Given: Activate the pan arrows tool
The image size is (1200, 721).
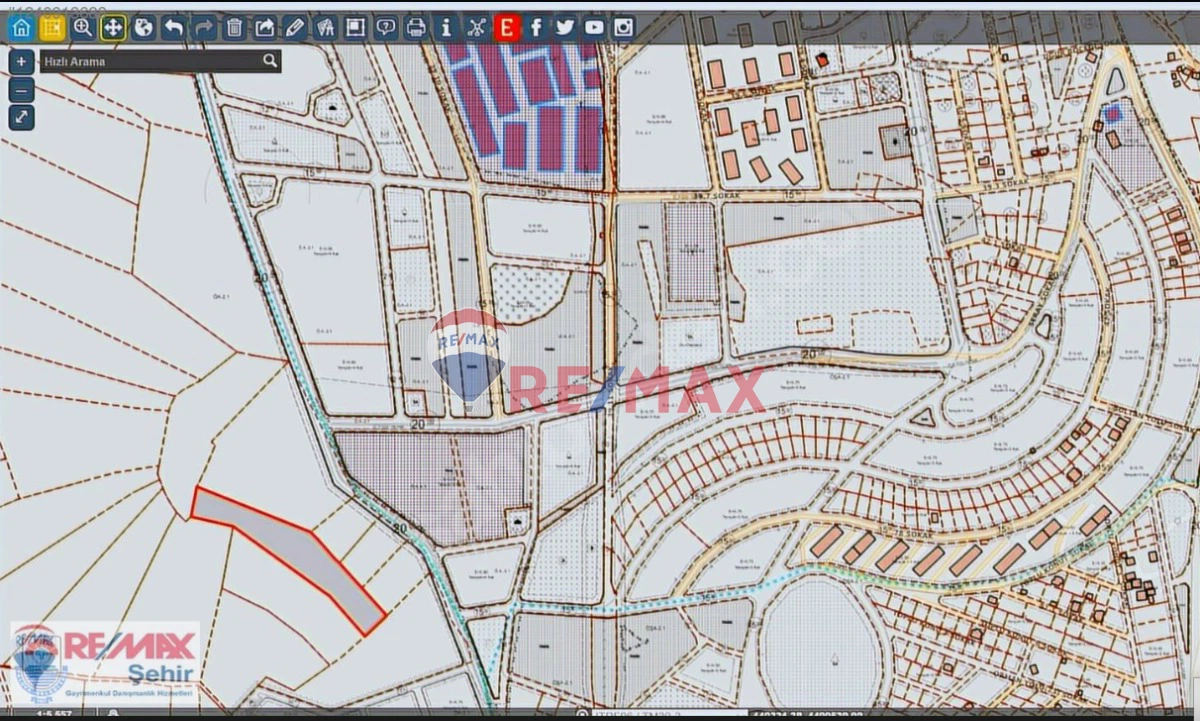Looking at the screenshot, I should pos(113,28).
